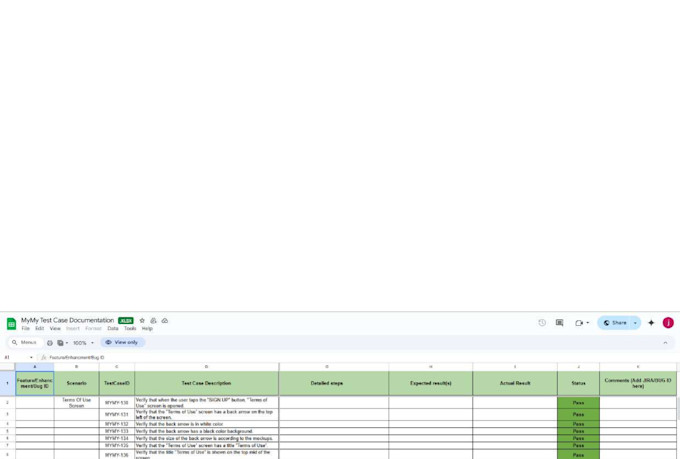Select column J header
The height and width of the screenshot is (459, 680).
click(579, 367)
